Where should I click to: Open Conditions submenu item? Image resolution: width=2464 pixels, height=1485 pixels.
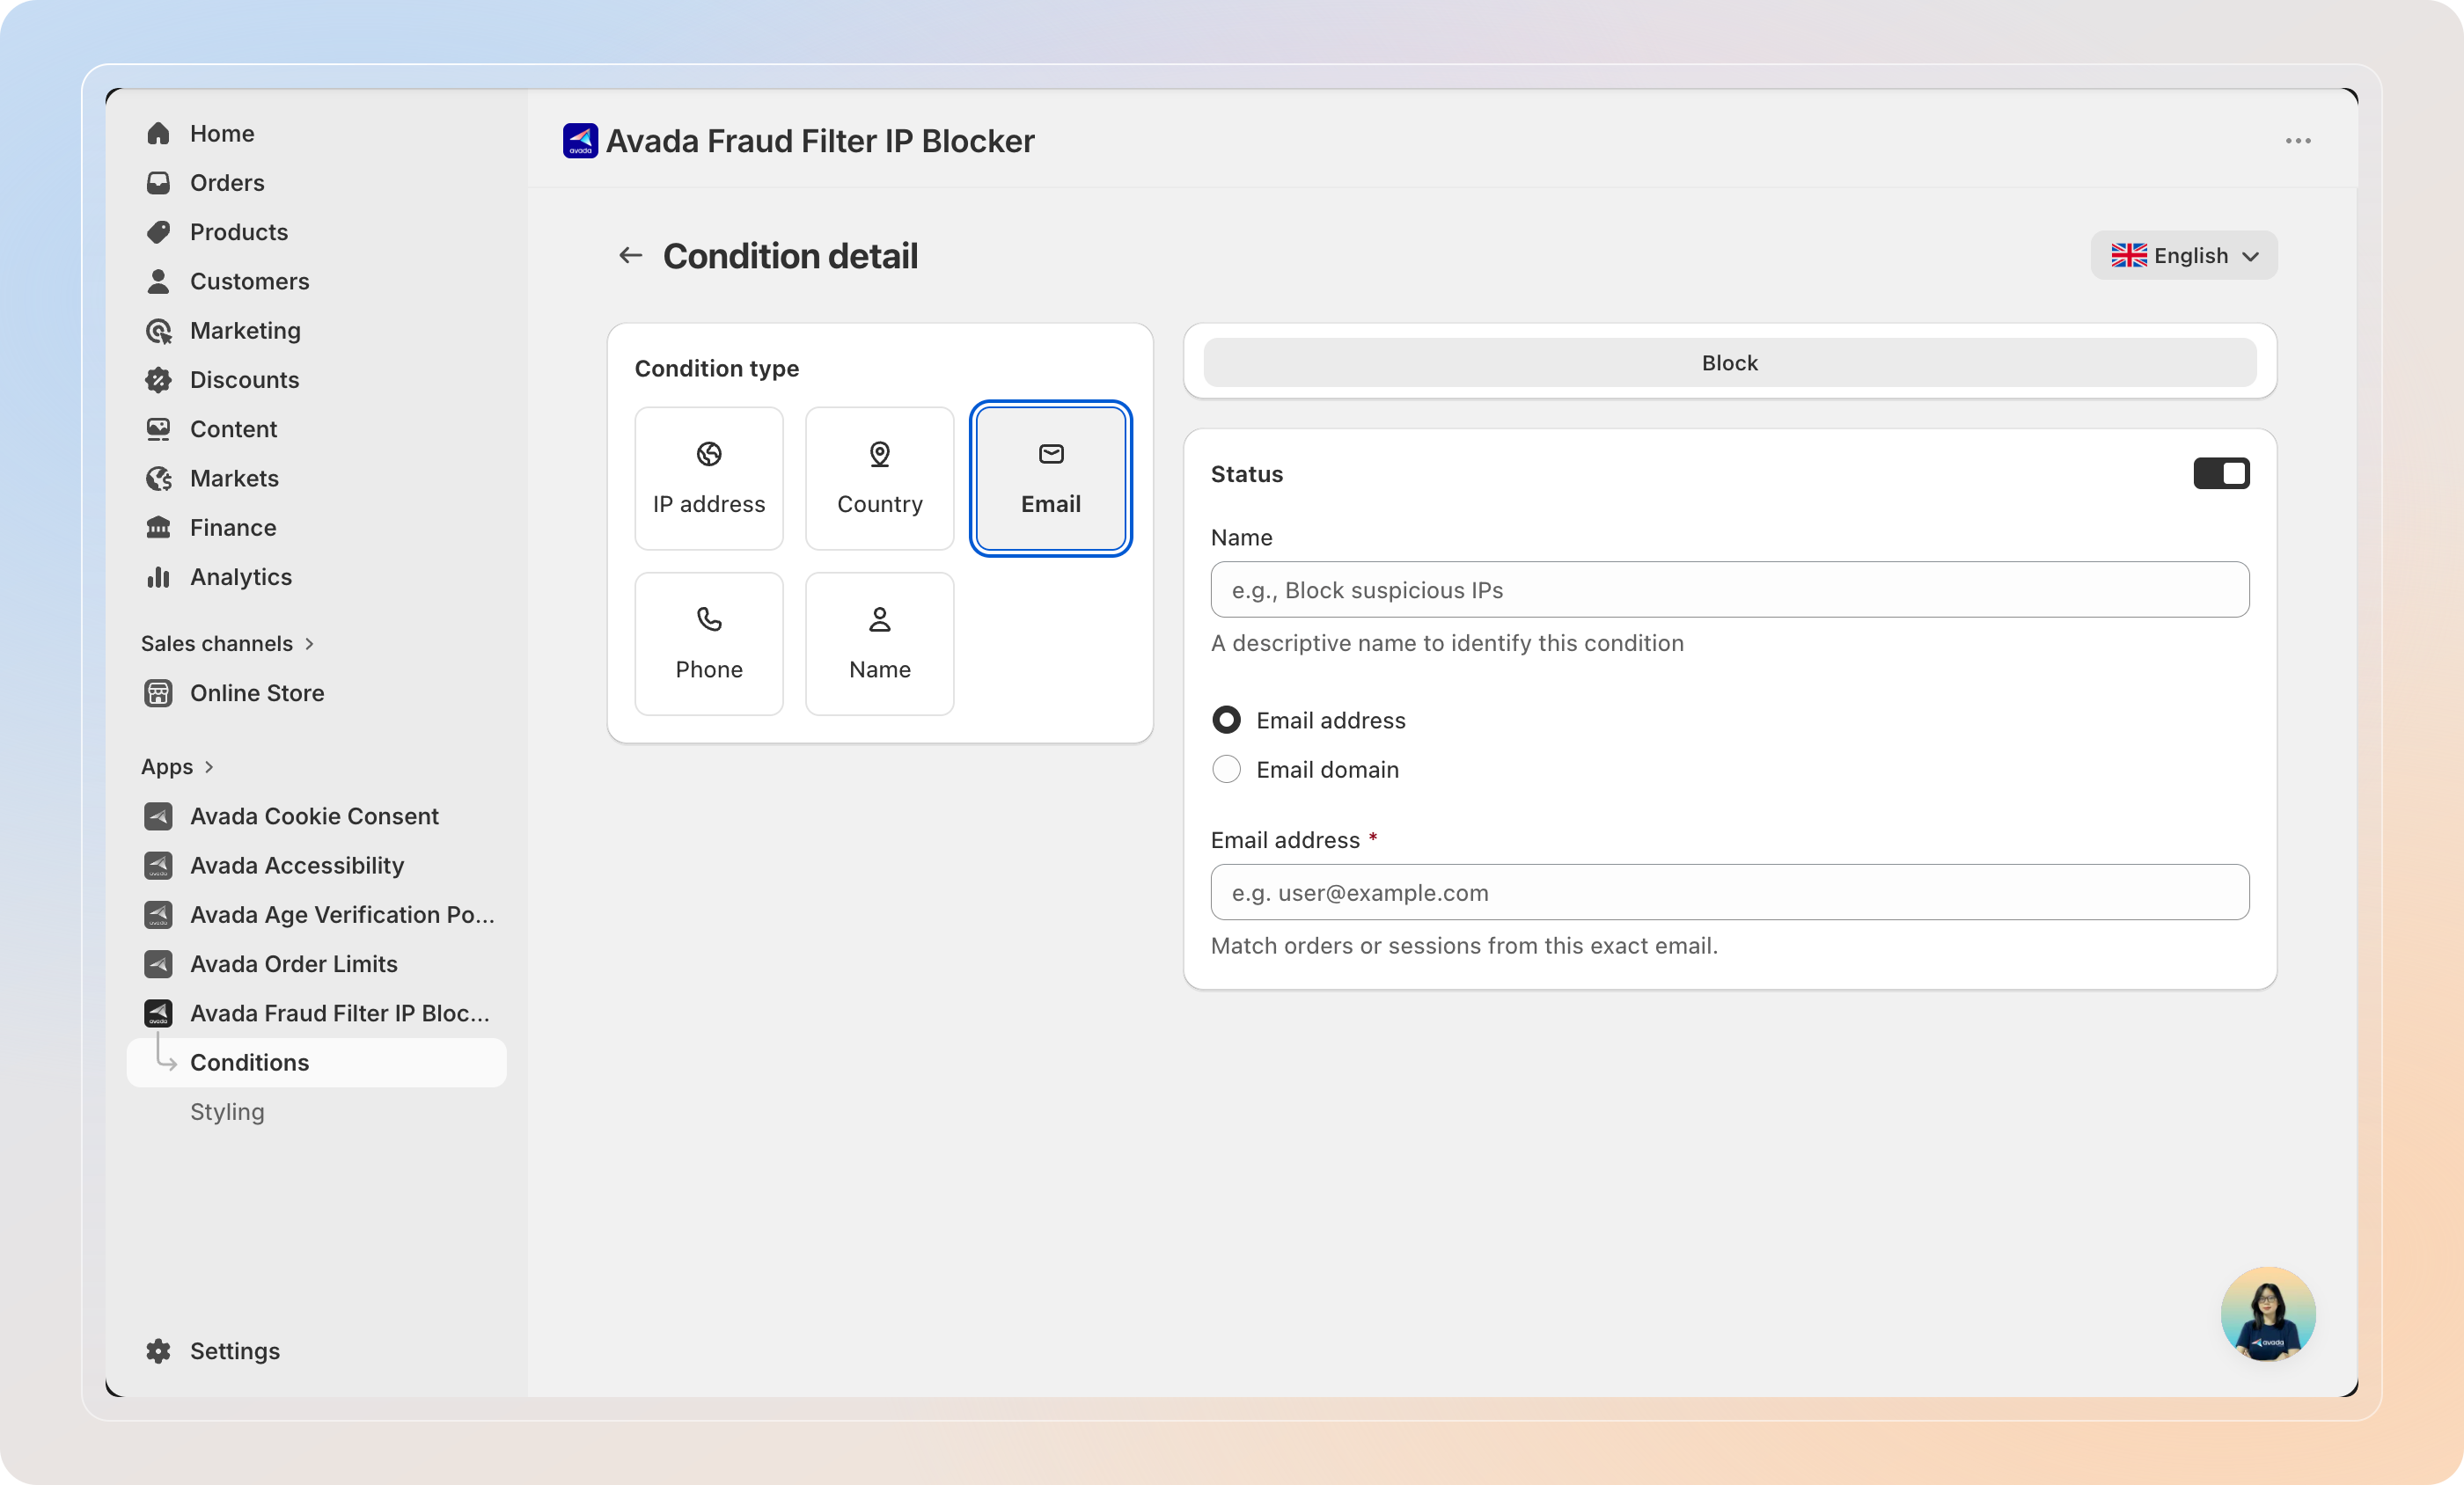tap(317, 1062)
